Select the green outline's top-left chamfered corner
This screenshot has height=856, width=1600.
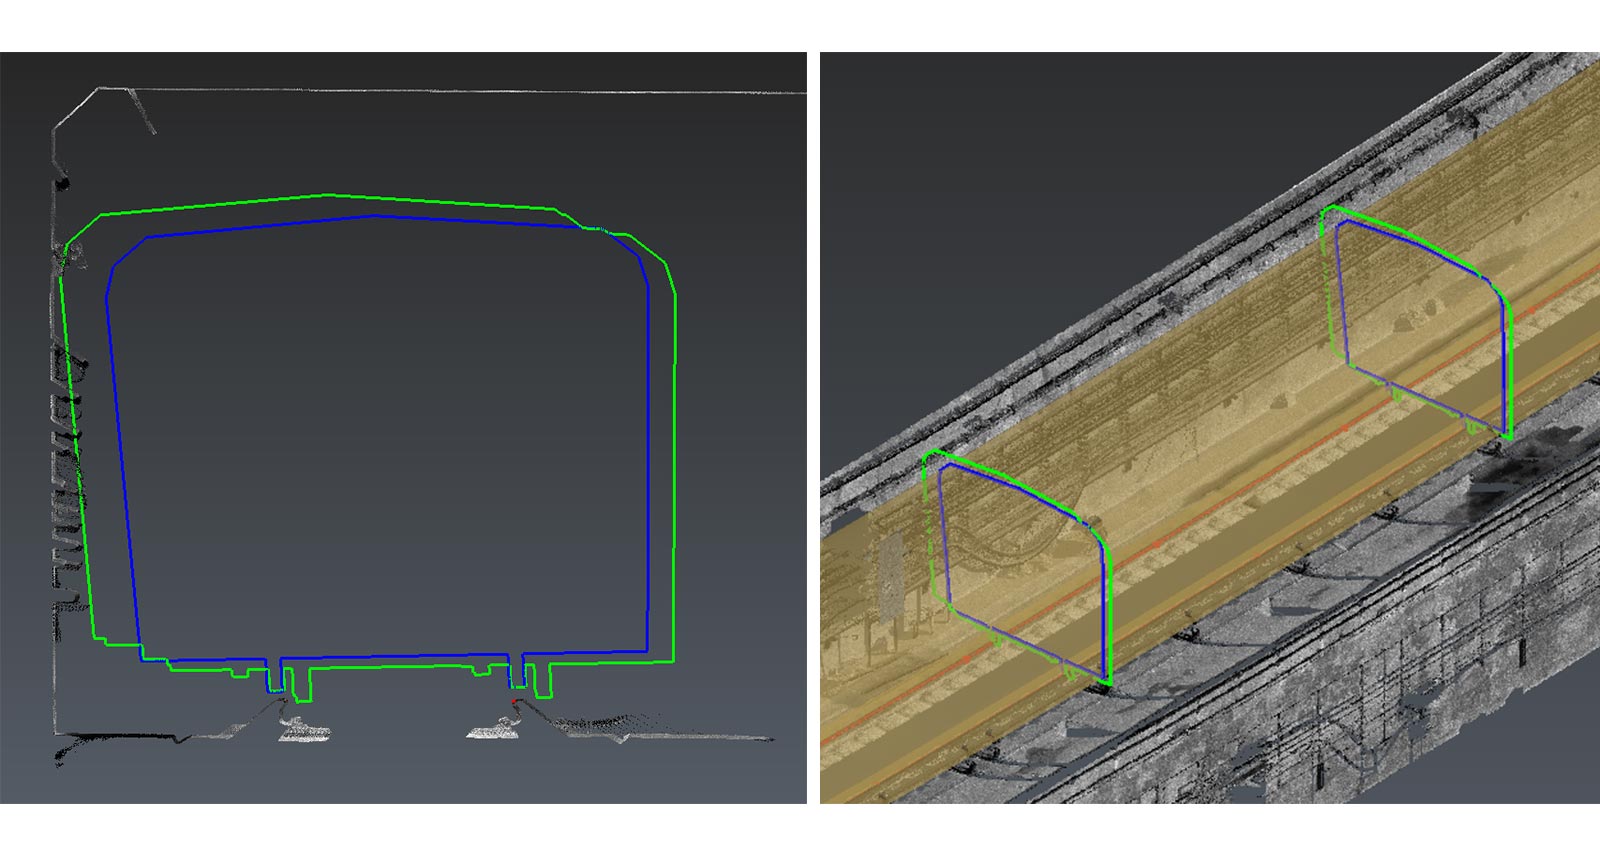click(x=80, y=230)
